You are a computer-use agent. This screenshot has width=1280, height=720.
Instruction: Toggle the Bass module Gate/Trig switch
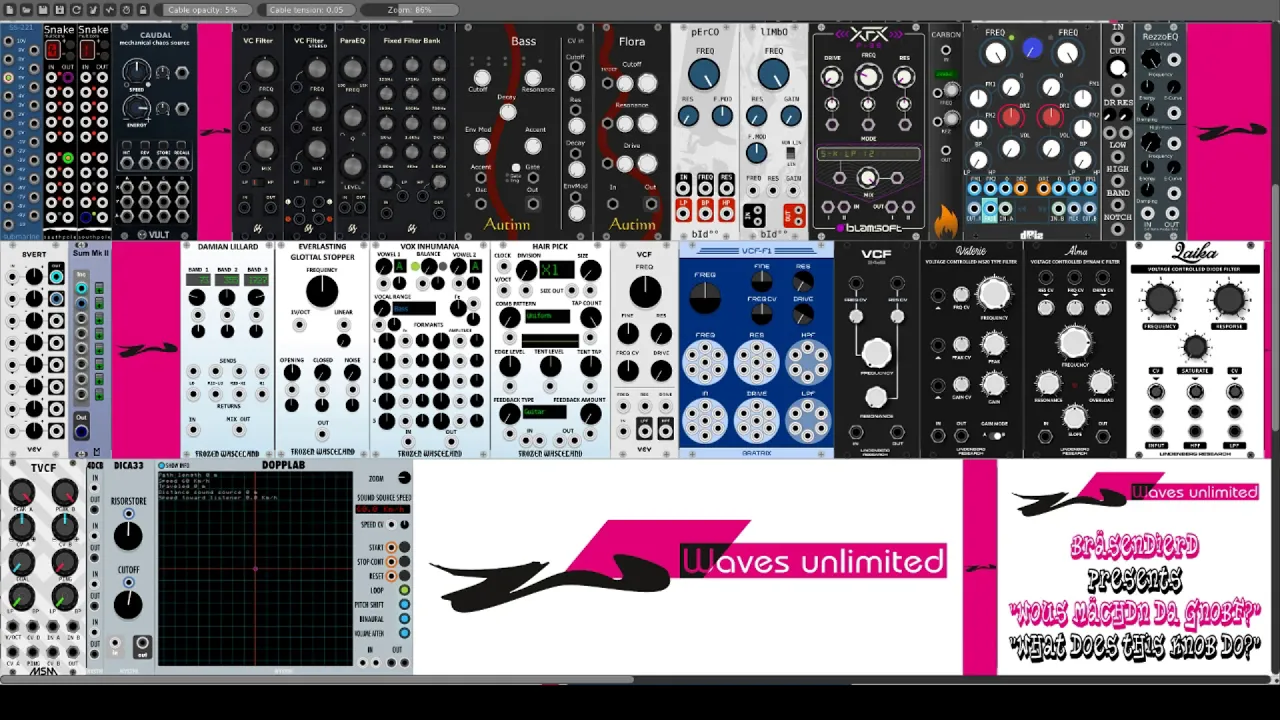pos(516,167)
